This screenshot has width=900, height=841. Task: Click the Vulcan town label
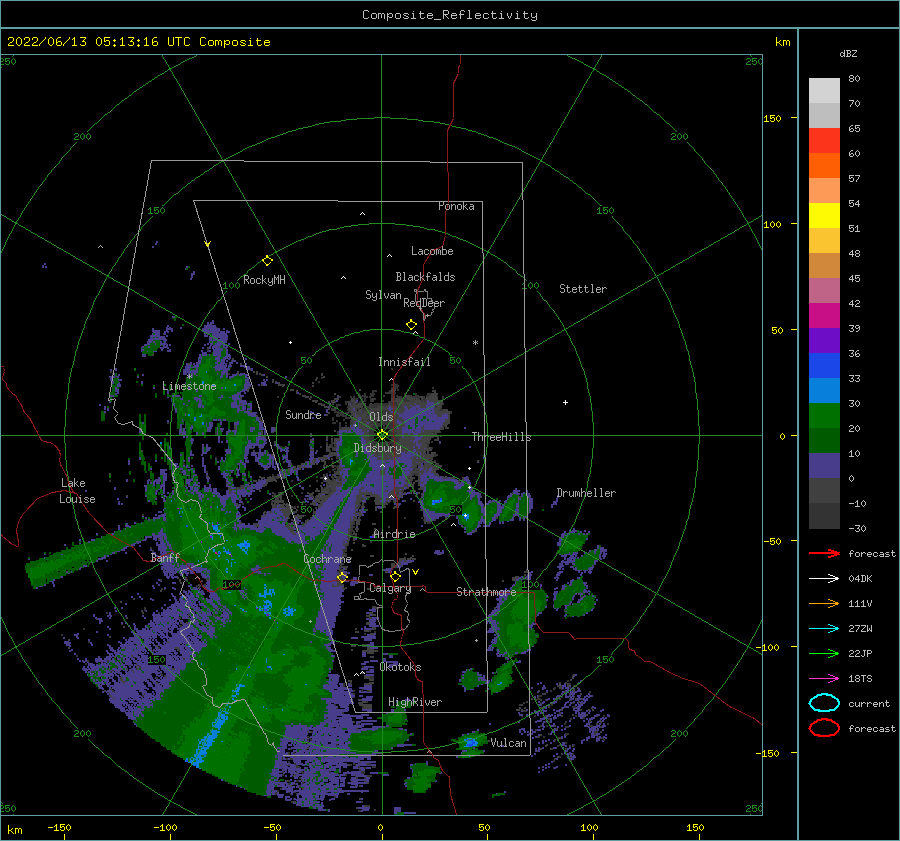coord(509,743)
